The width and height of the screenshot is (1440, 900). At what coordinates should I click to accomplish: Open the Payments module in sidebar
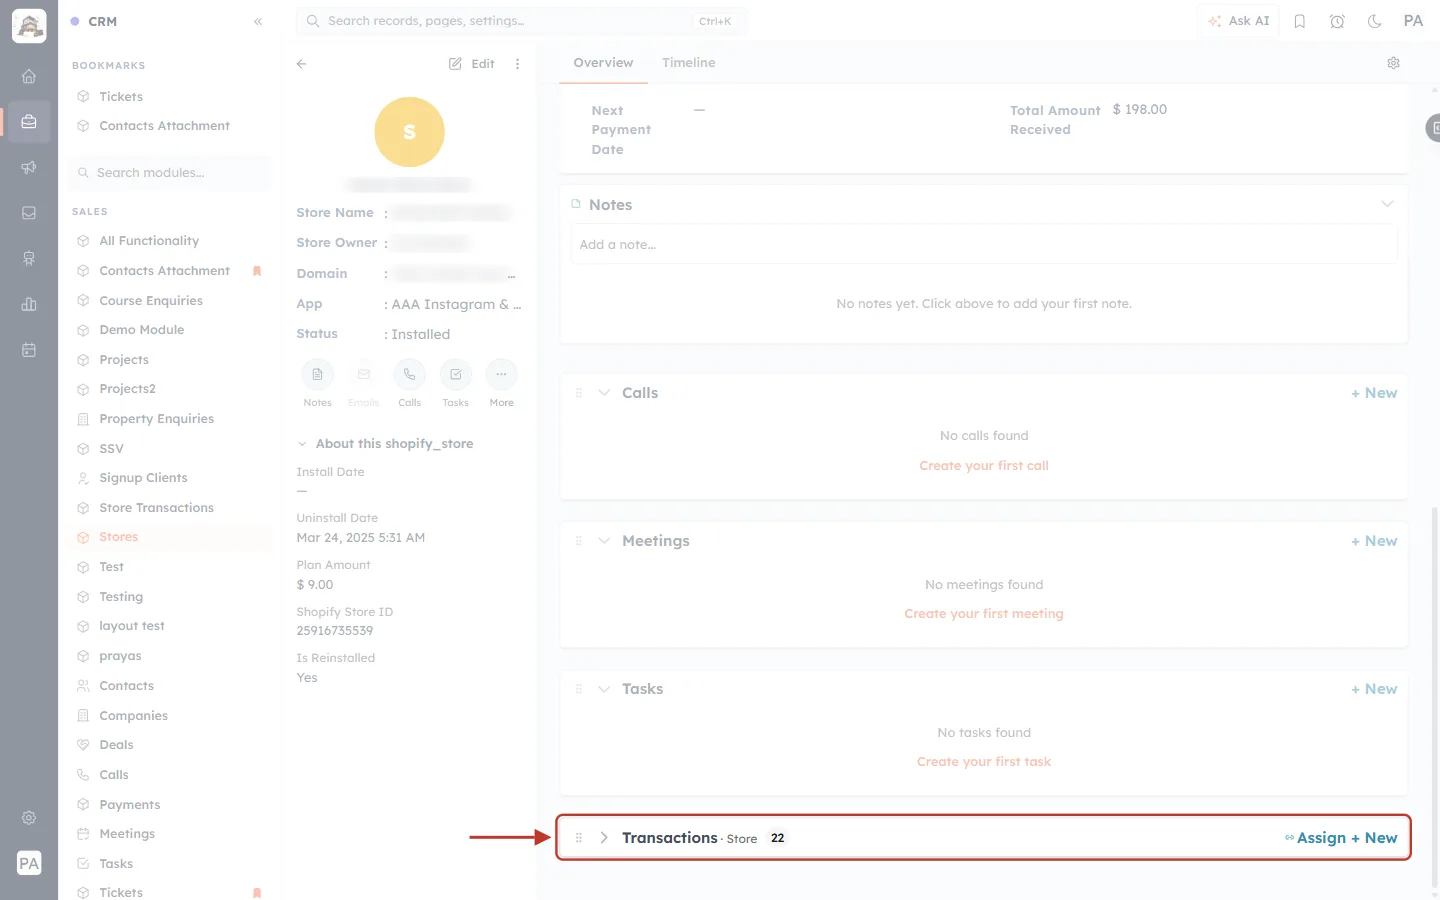click(x=129, y=805)
